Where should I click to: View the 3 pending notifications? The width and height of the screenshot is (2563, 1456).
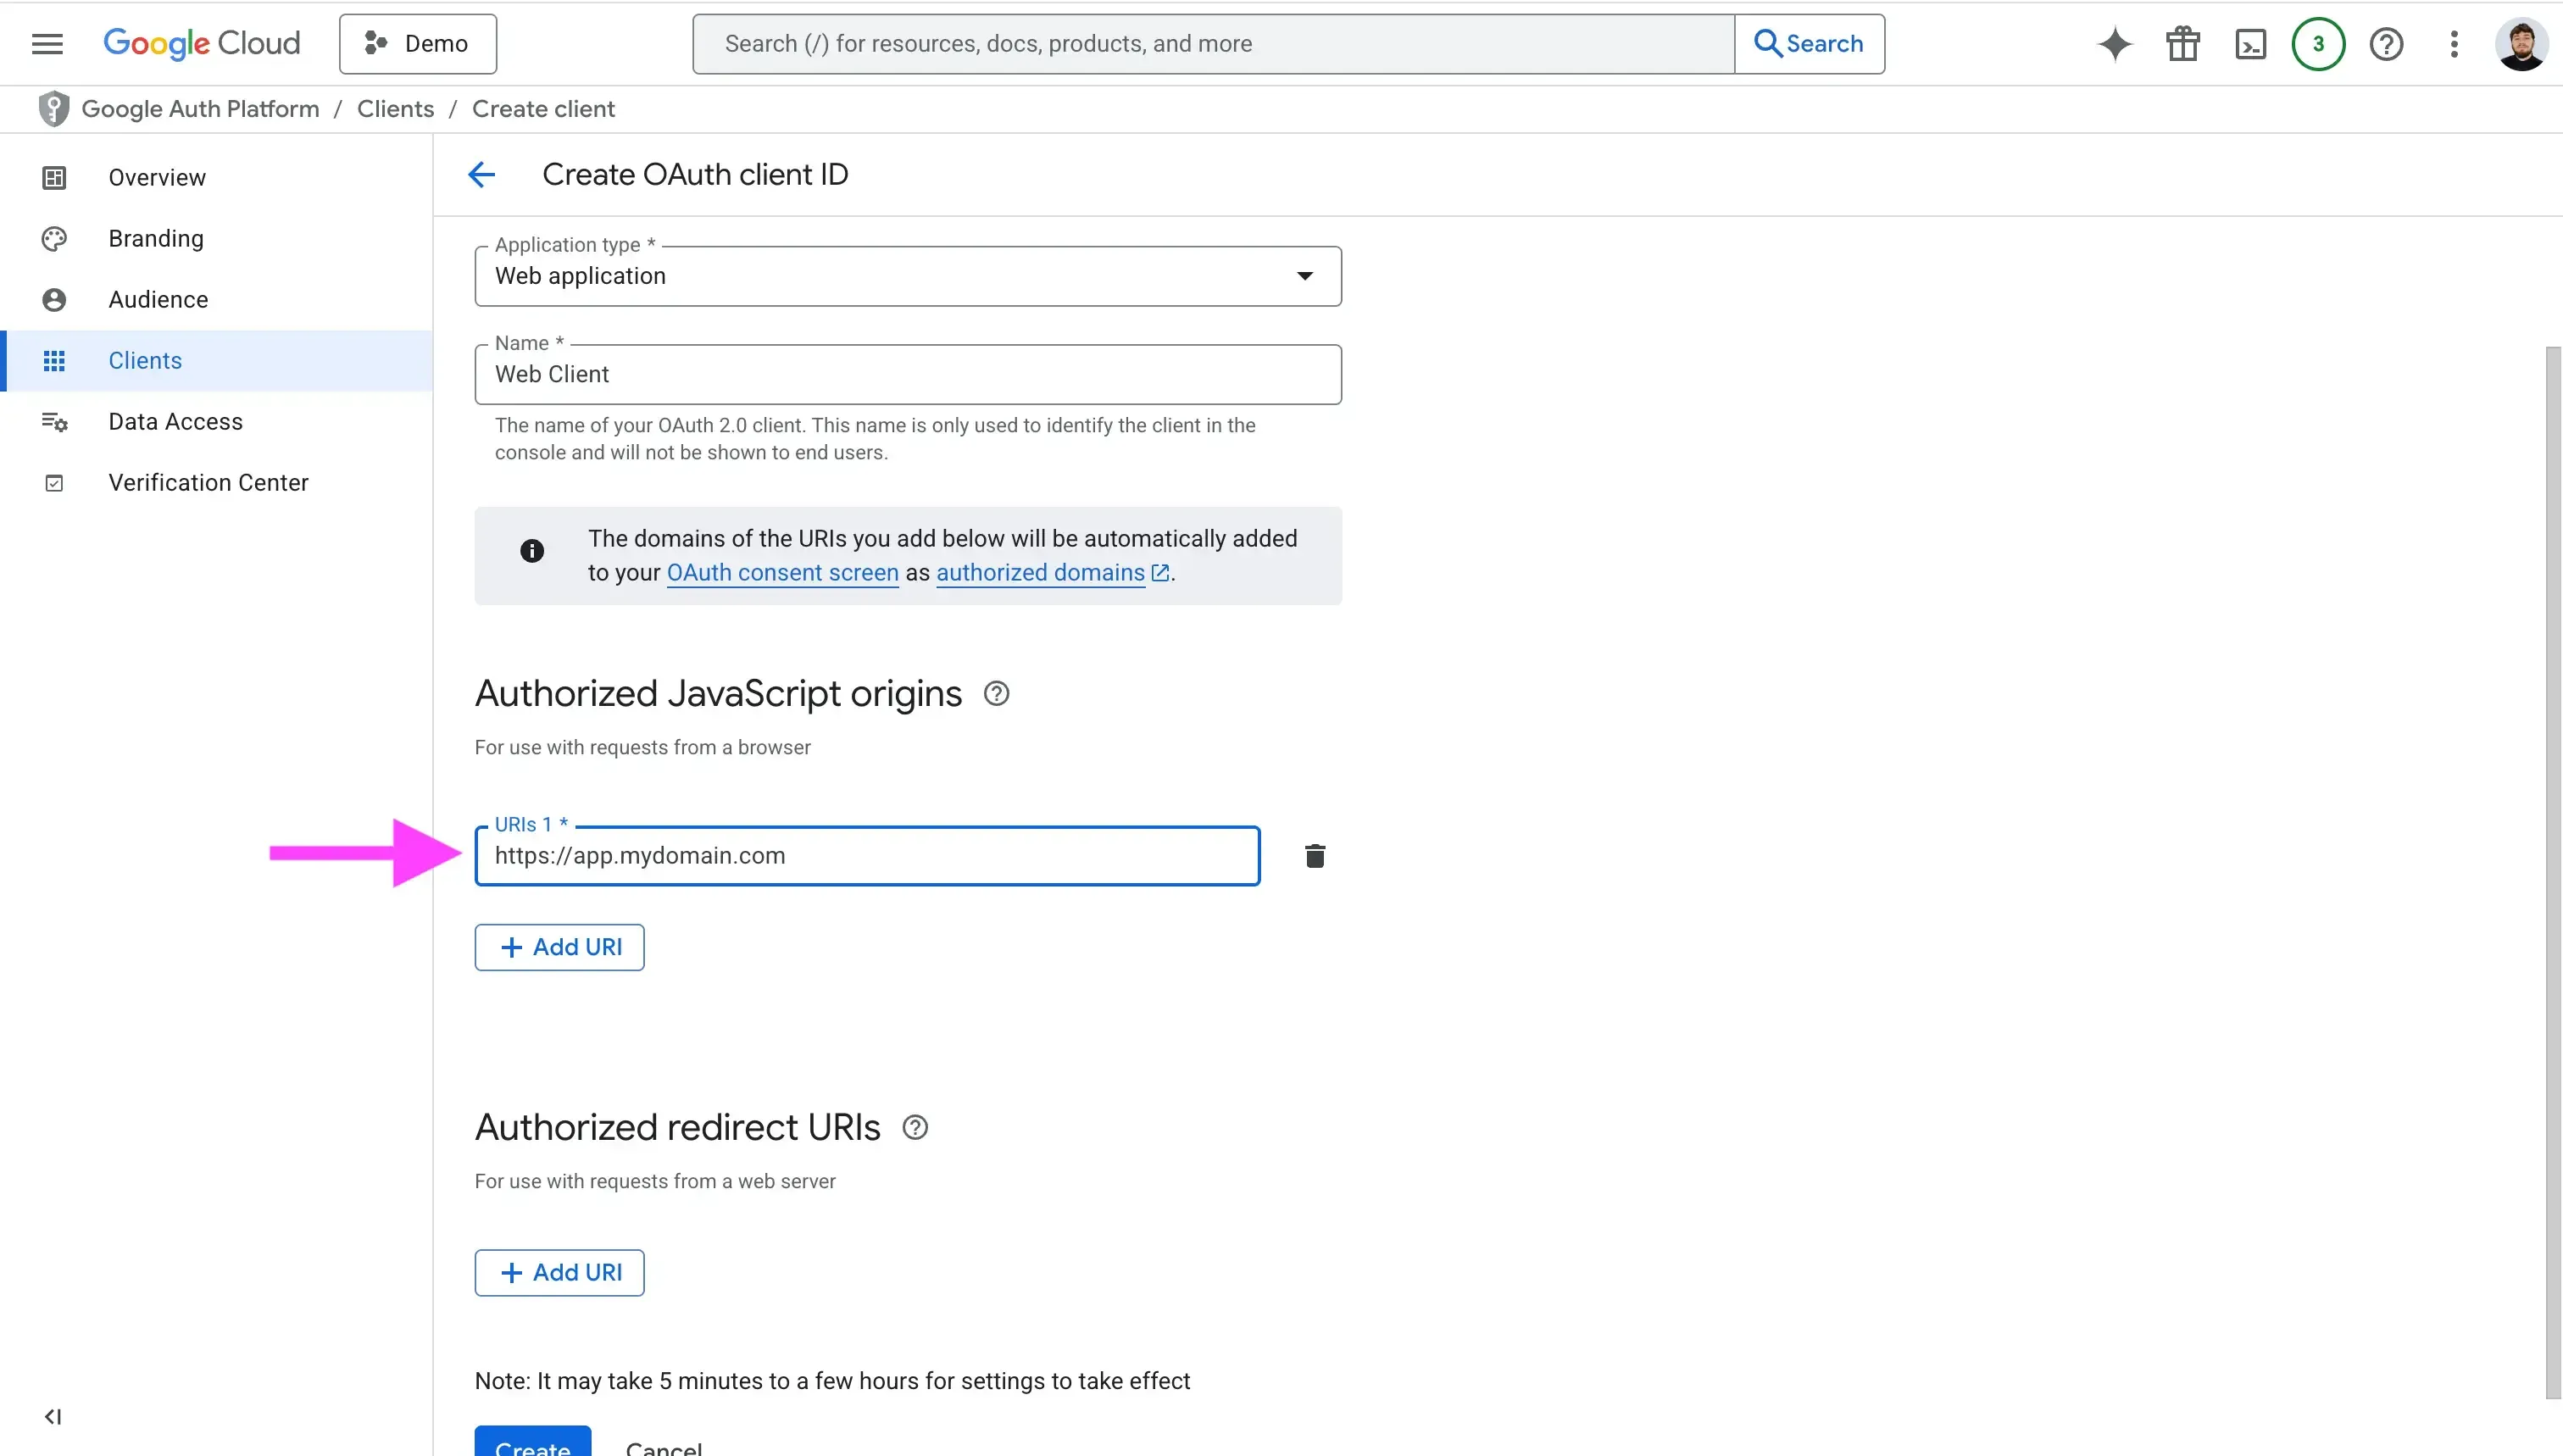[2318, 43]
